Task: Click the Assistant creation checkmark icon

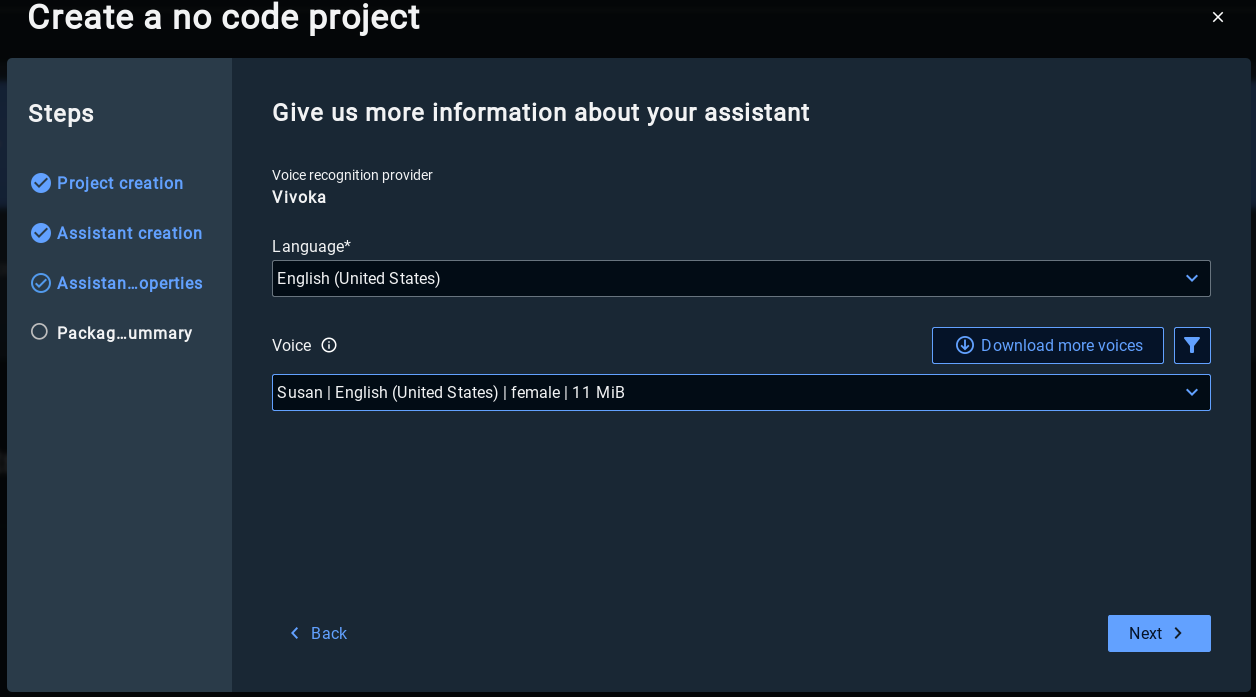Action: [41, 233]
